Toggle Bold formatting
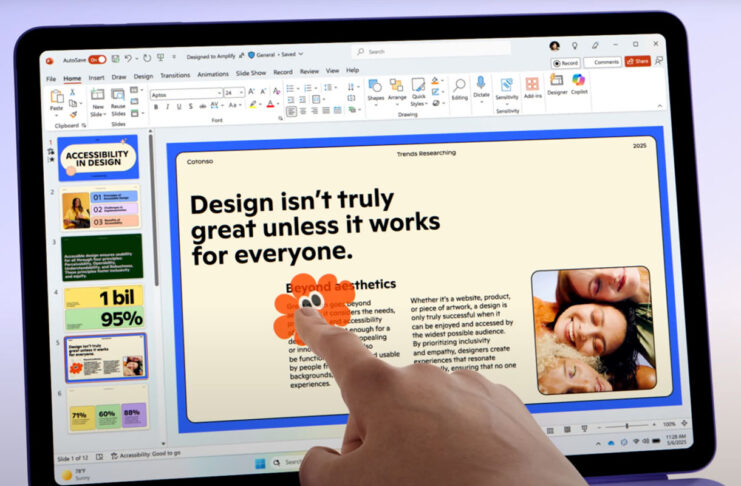This screenshot has height=486, width=741. click(x=156, y=107)
